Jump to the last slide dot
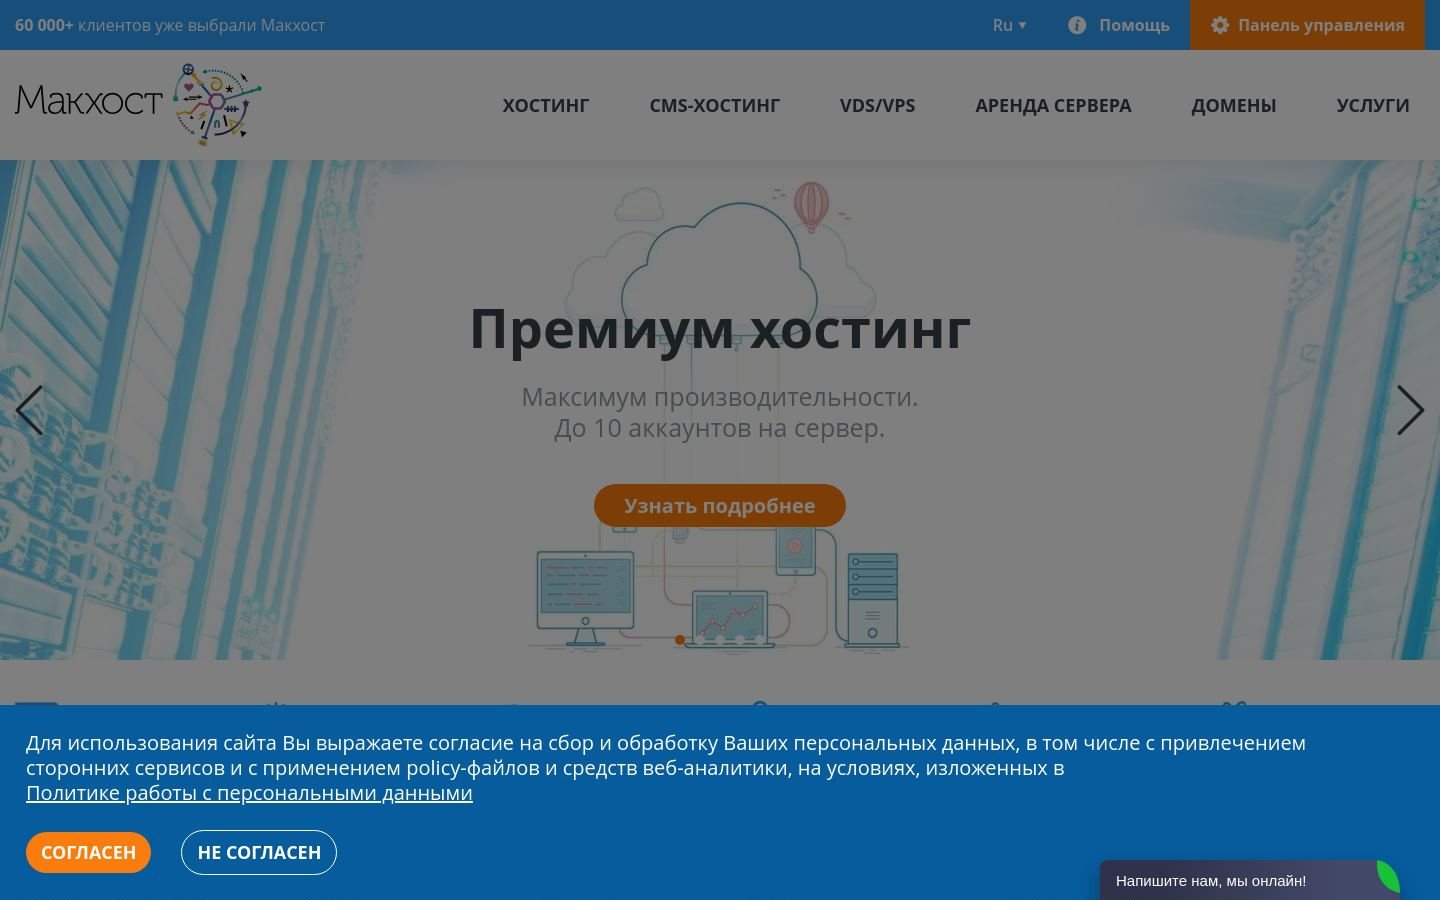 (760, 640)
